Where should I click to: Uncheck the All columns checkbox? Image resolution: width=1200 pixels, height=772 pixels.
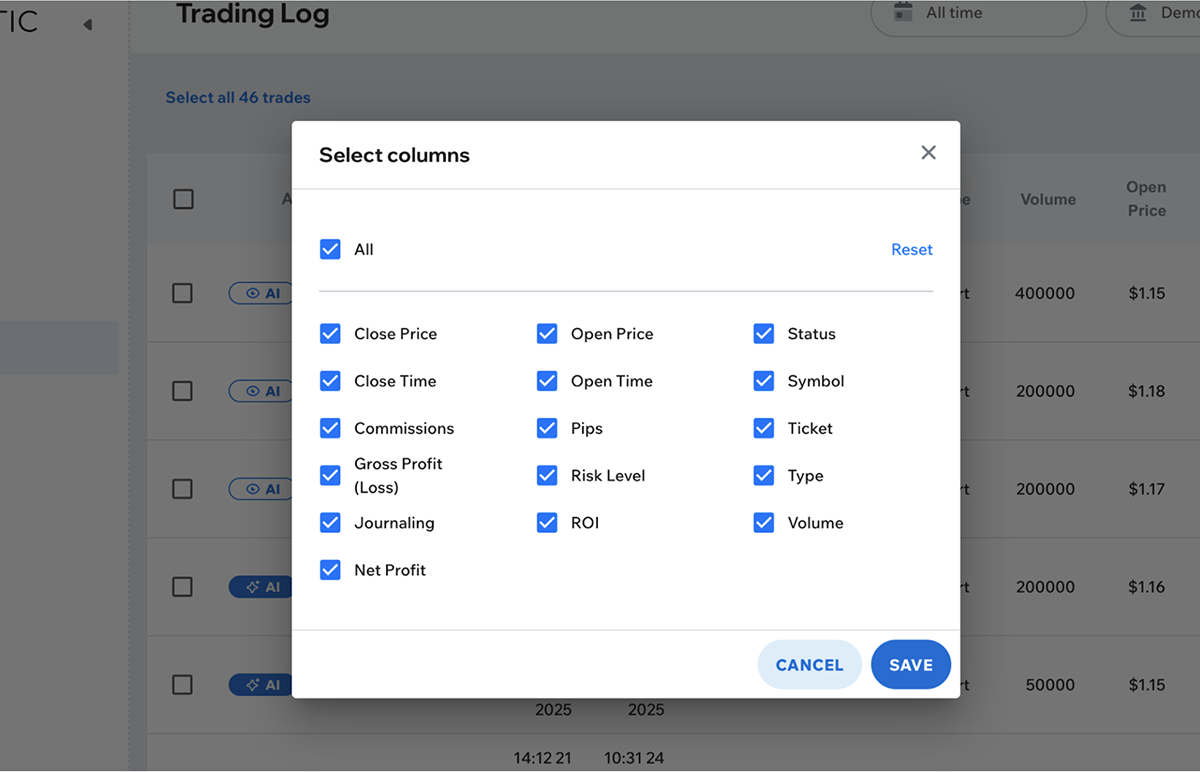(x=330, y=249)
